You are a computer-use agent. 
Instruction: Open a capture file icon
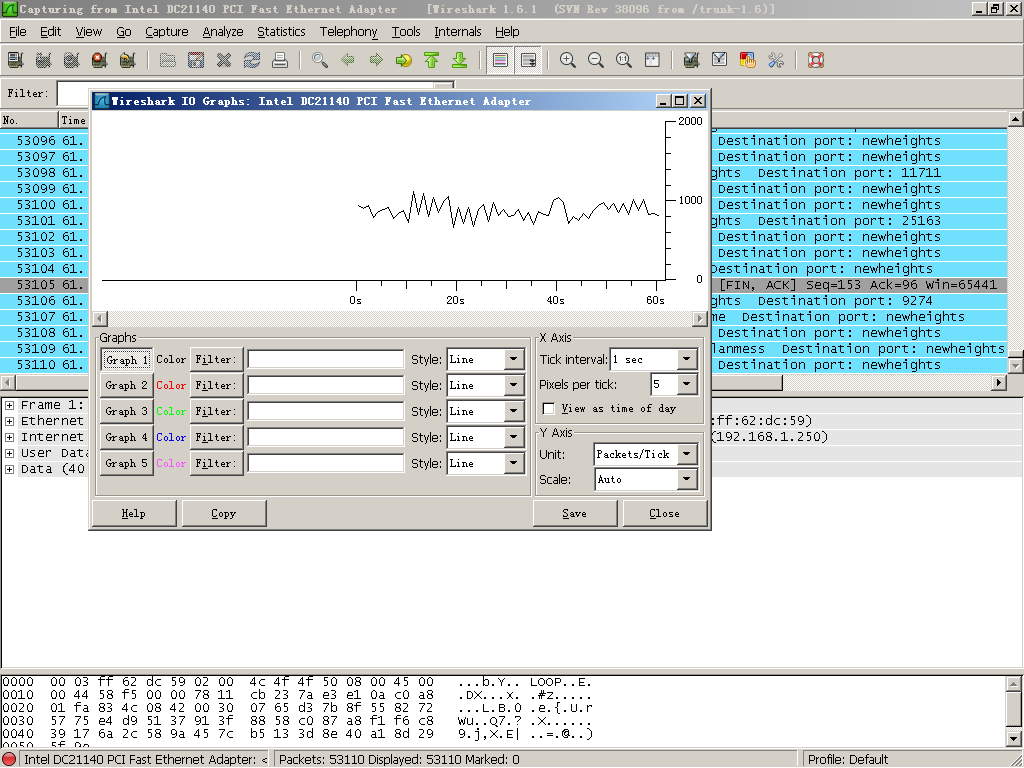168,61
